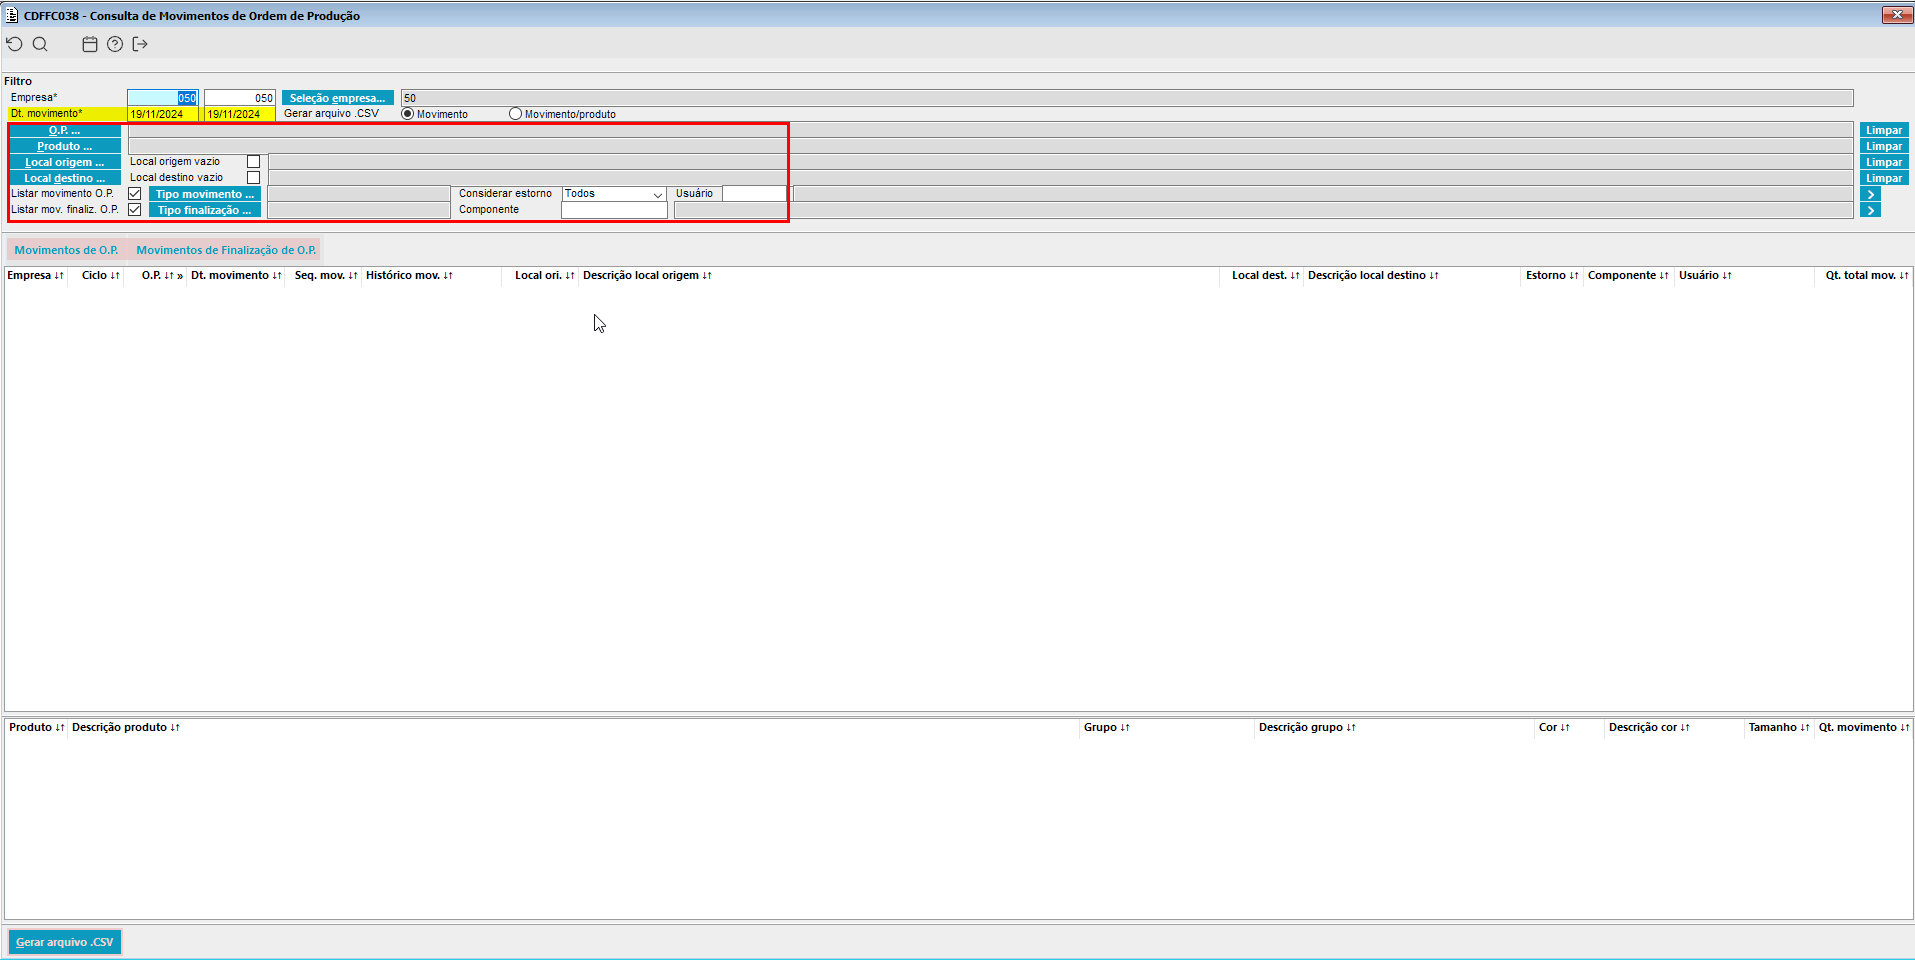Click the second Dt. movimento date field

point(240,114)
